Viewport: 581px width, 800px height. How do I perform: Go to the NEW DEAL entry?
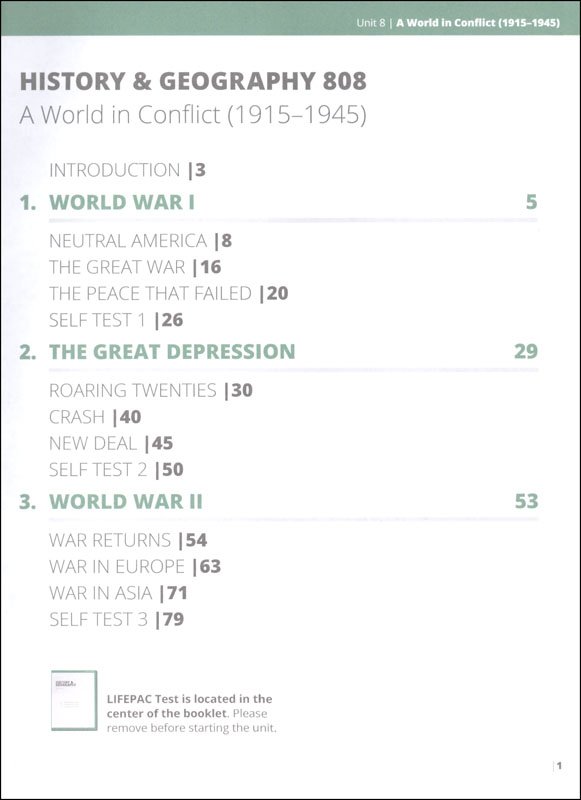111,444
